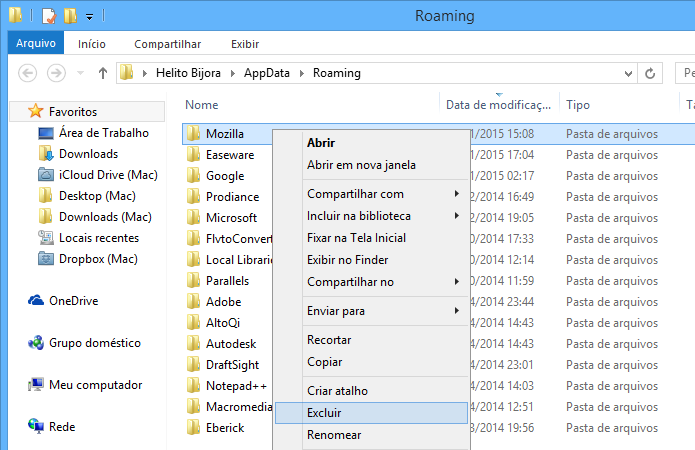Switch to the Compartilhar ribbon tab

tap(168, 44)
